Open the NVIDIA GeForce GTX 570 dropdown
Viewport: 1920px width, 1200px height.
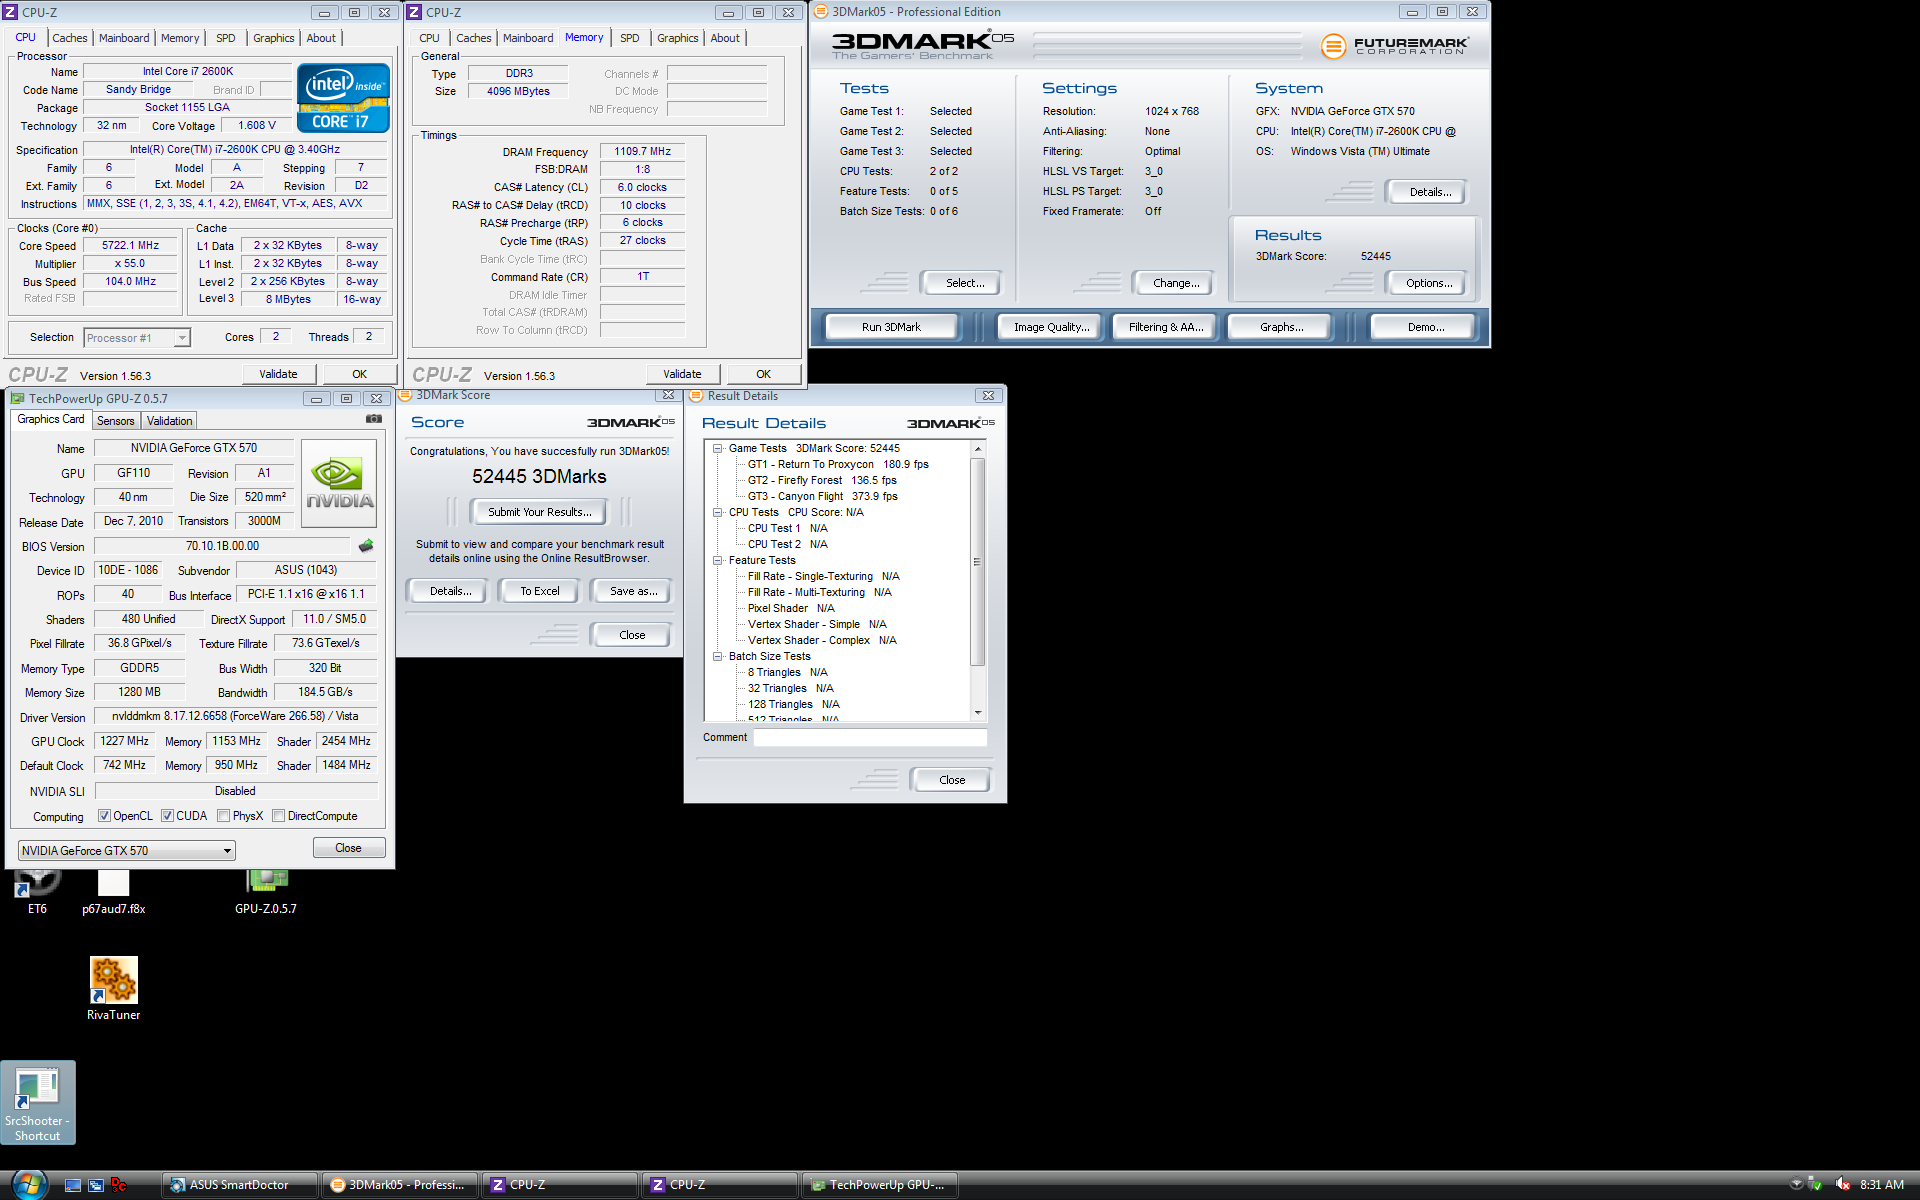coord(127,851)
